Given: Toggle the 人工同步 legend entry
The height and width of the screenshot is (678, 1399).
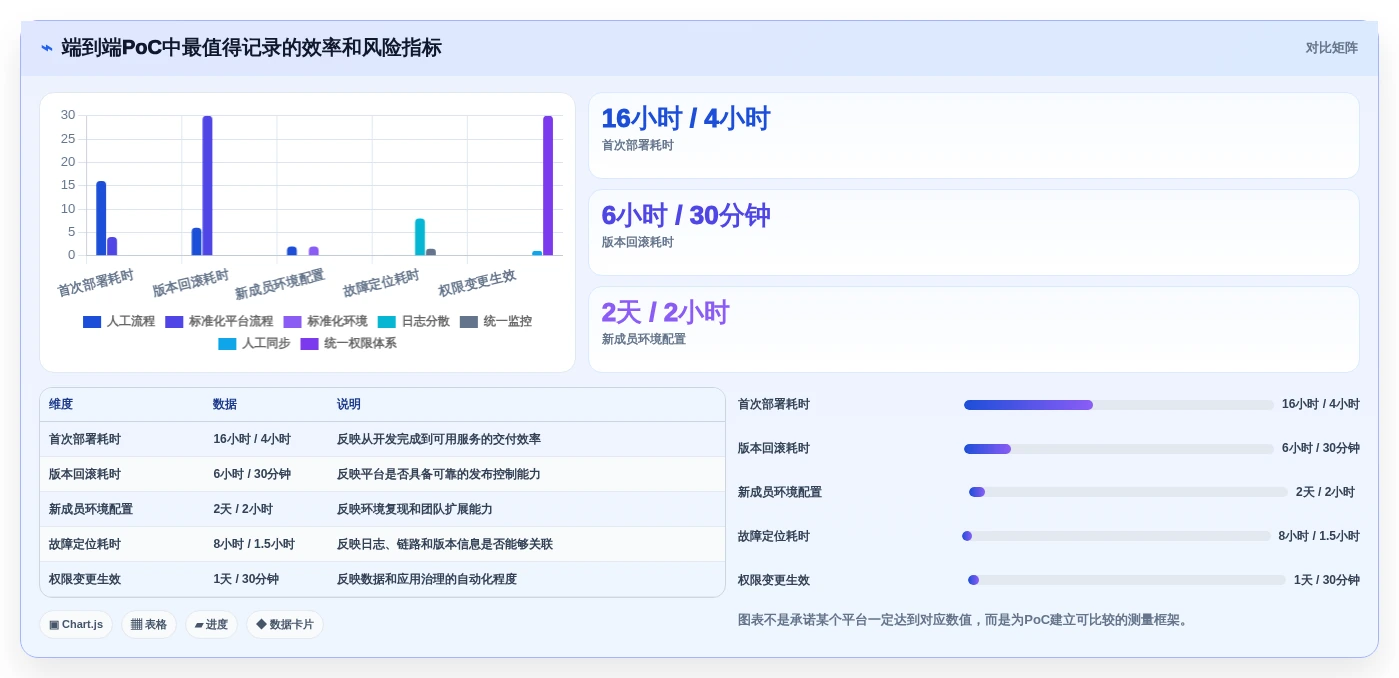Looking at the screenshot, I should click(x=254, y=344).
